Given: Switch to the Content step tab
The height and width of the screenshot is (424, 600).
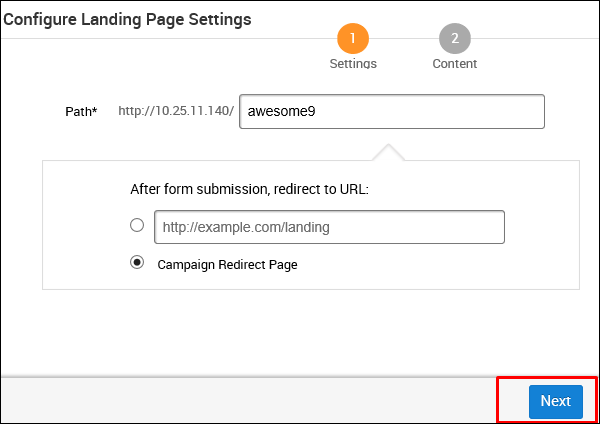Looking at the screenshot, I should click(x=455, y=63).
